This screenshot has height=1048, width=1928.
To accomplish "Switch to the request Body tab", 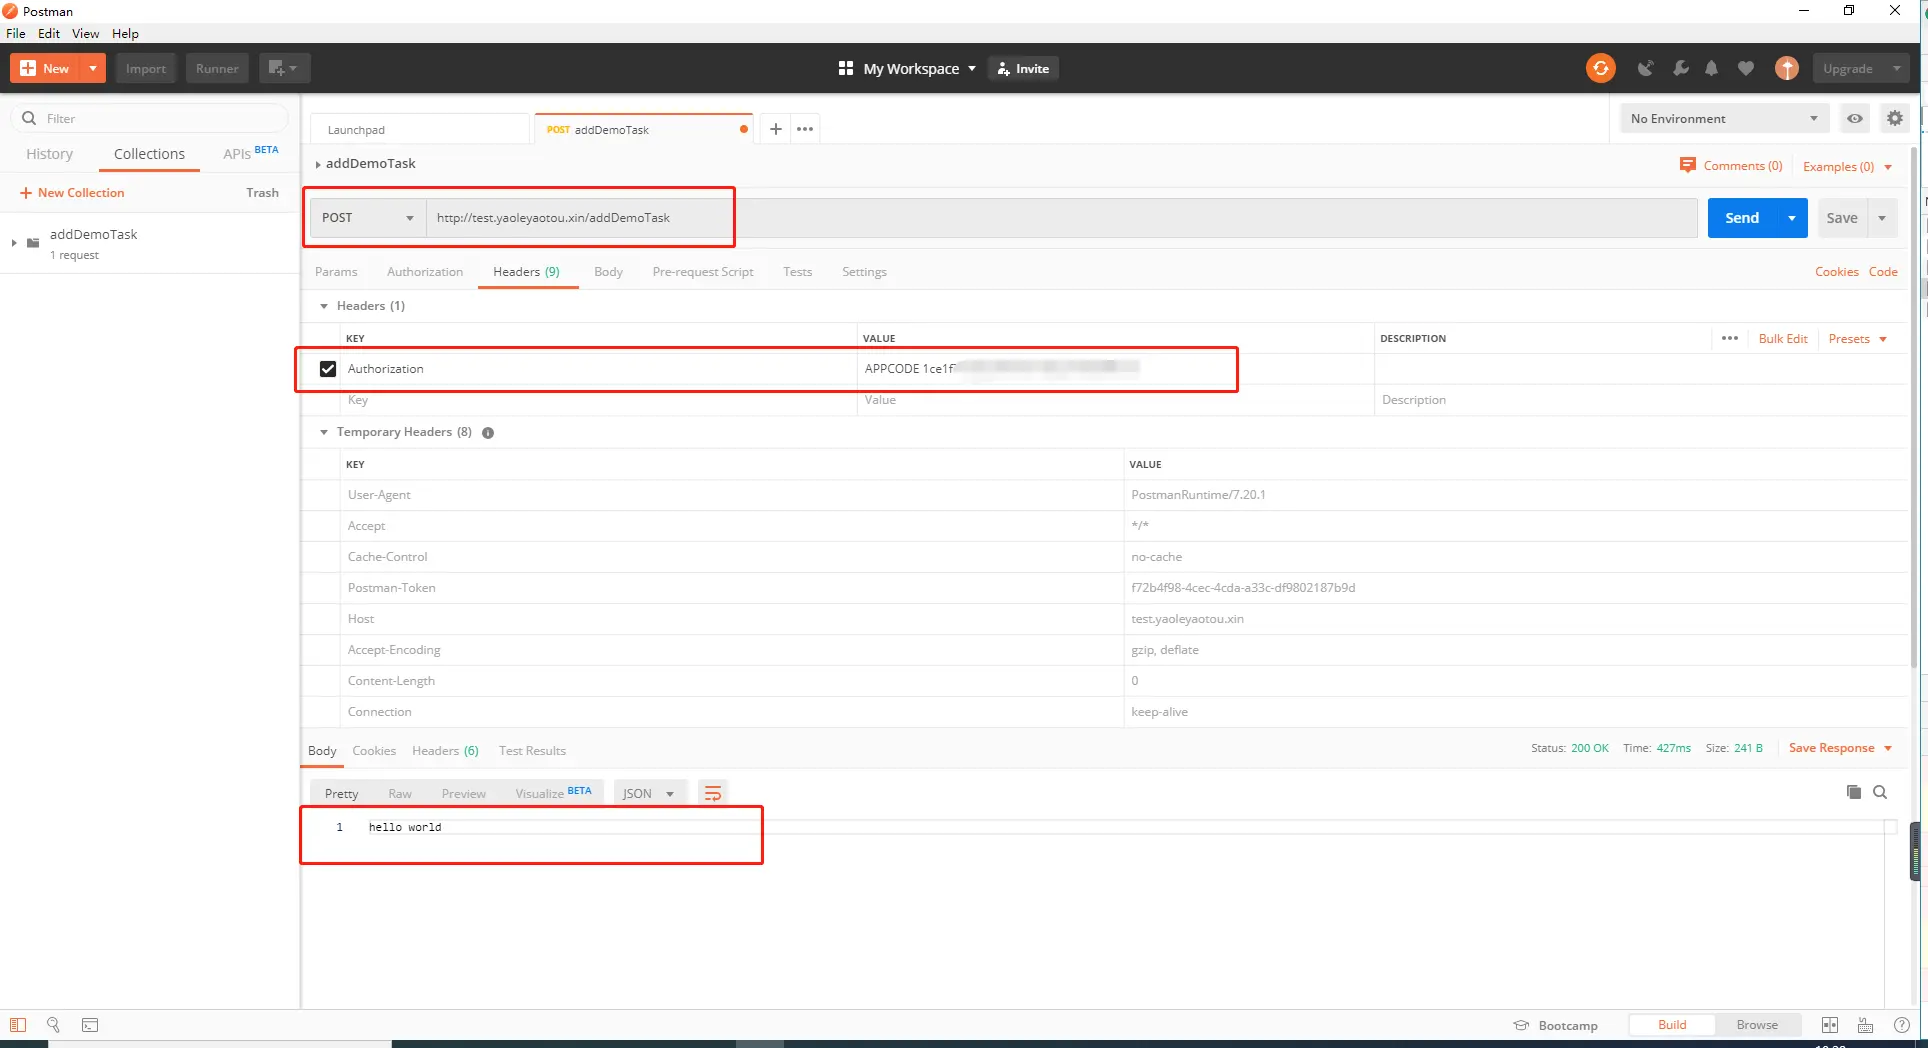I will click(608, 272).
